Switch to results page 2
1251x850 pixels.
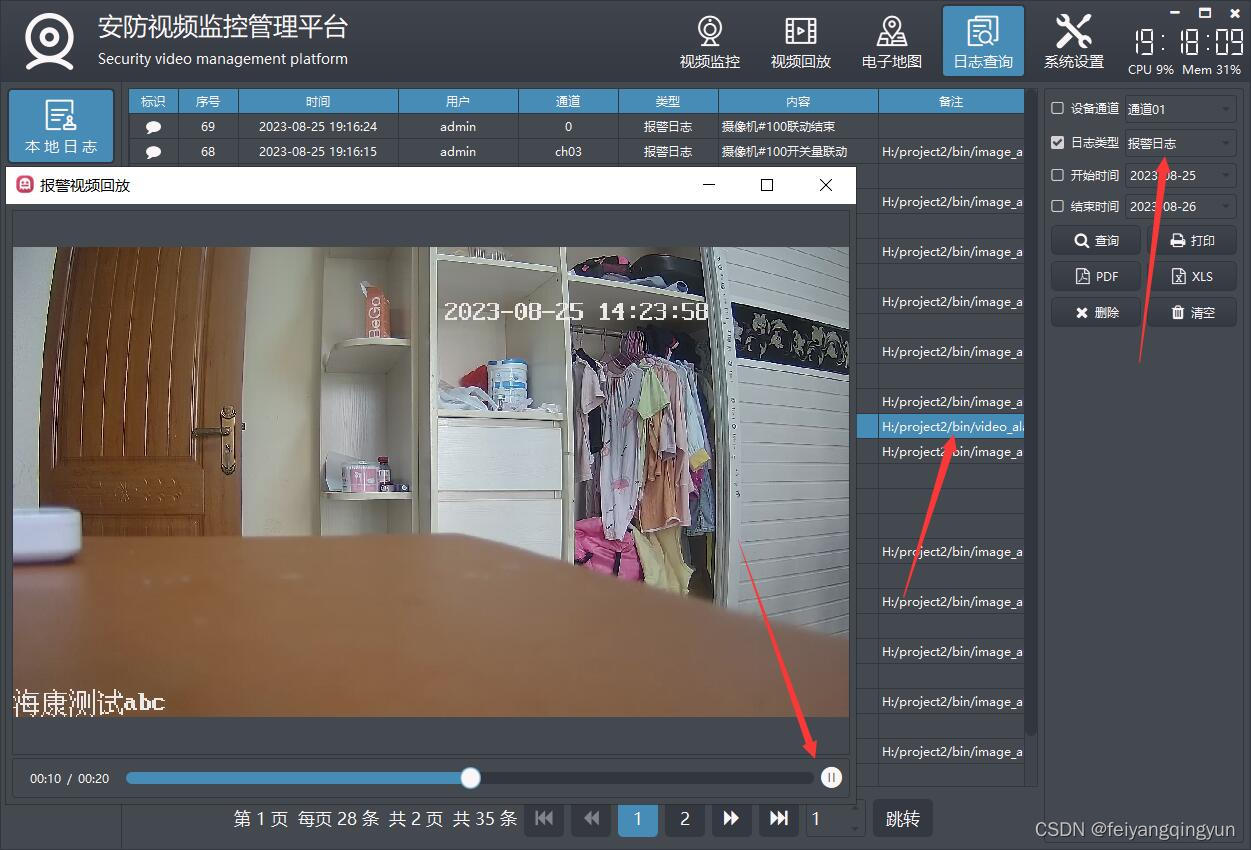tap(684, 818)
